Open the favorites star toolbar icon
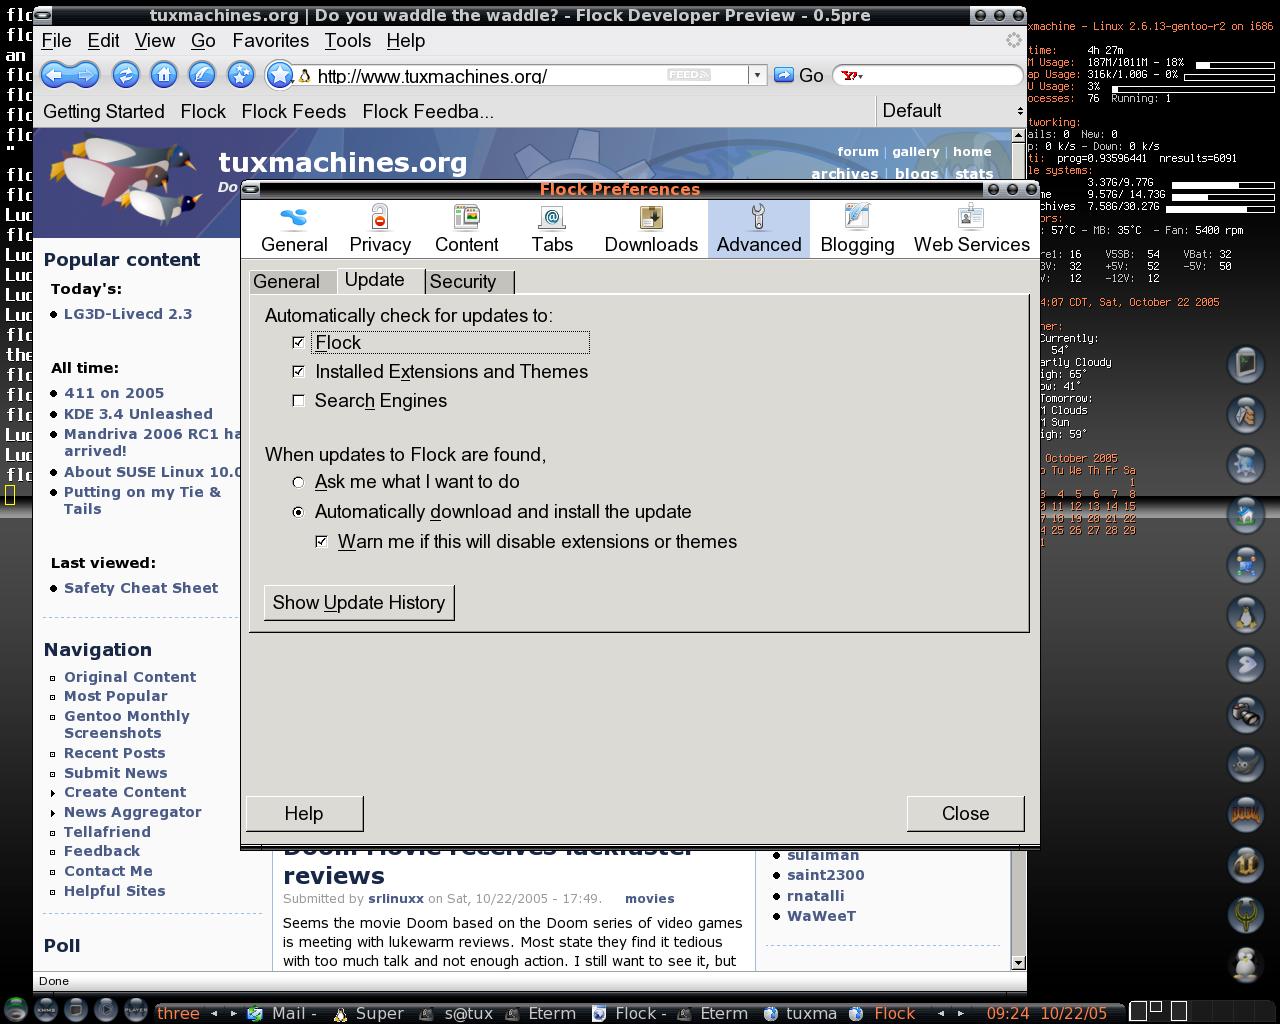The image size is (1280, 1024). tap(241, 75)
